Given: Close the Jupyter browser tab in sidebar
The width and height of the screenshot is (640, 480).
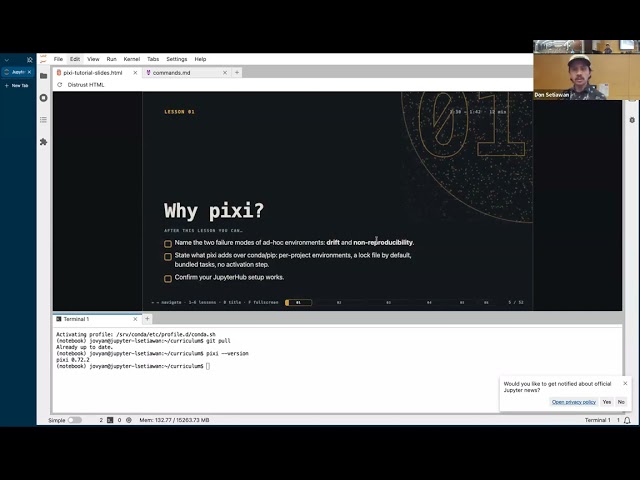Looking at the screenshot, I should click(29, 72).
